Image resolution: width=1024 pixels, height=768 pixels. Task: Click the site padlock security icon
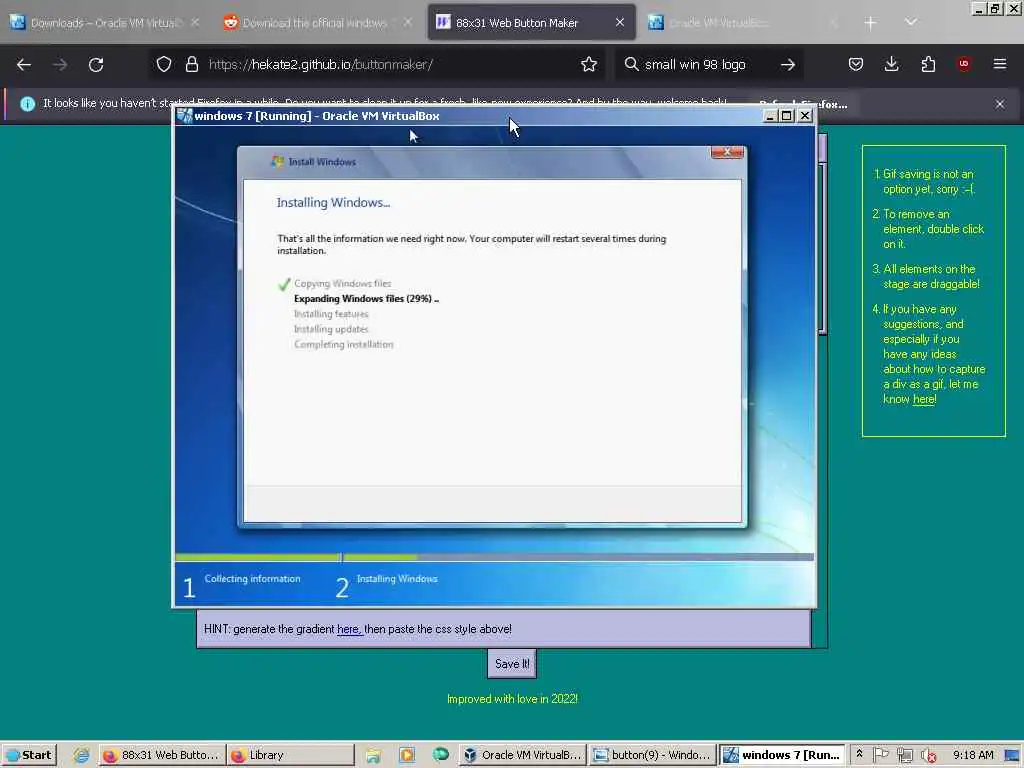(191, 64)
